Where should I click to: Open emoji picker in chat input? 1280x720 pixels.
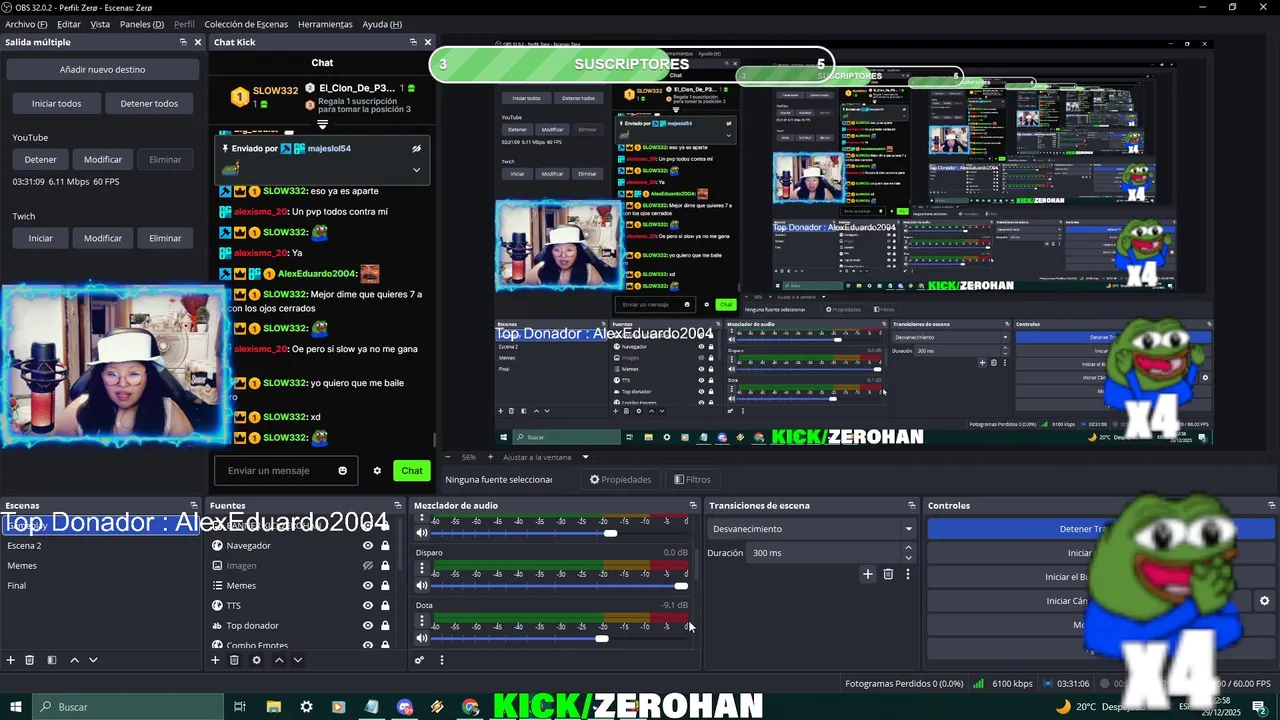[343, 471]
